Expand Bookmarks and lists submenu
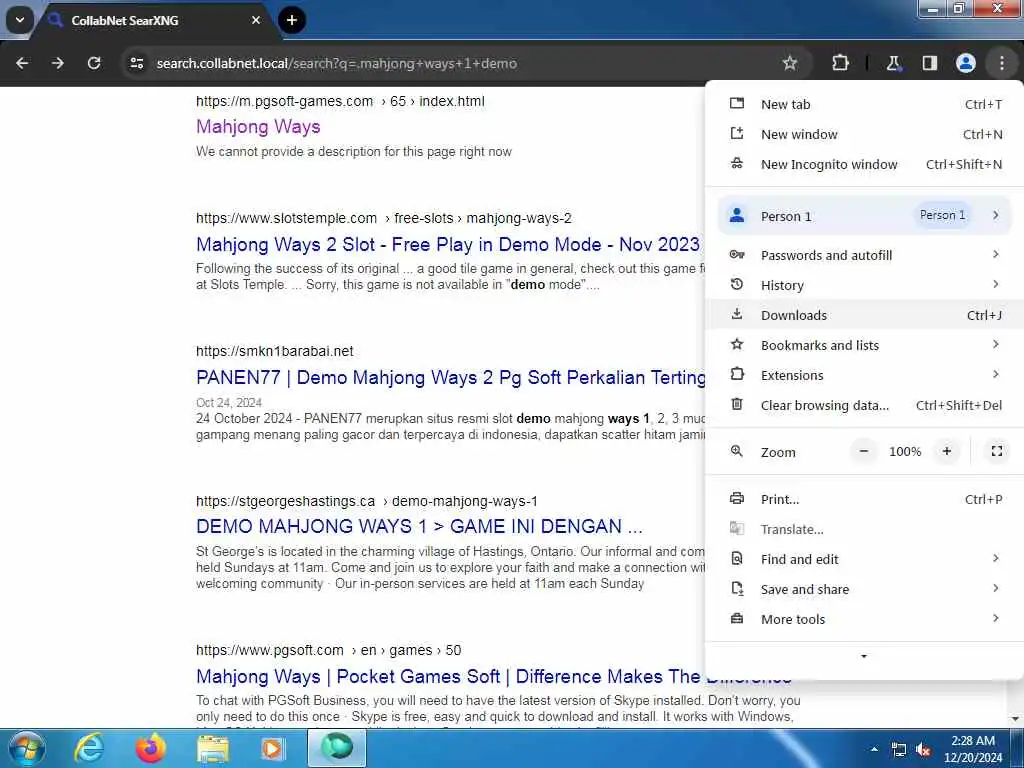The height and width of the screenshot is (768, 1024). coord(864,345)
